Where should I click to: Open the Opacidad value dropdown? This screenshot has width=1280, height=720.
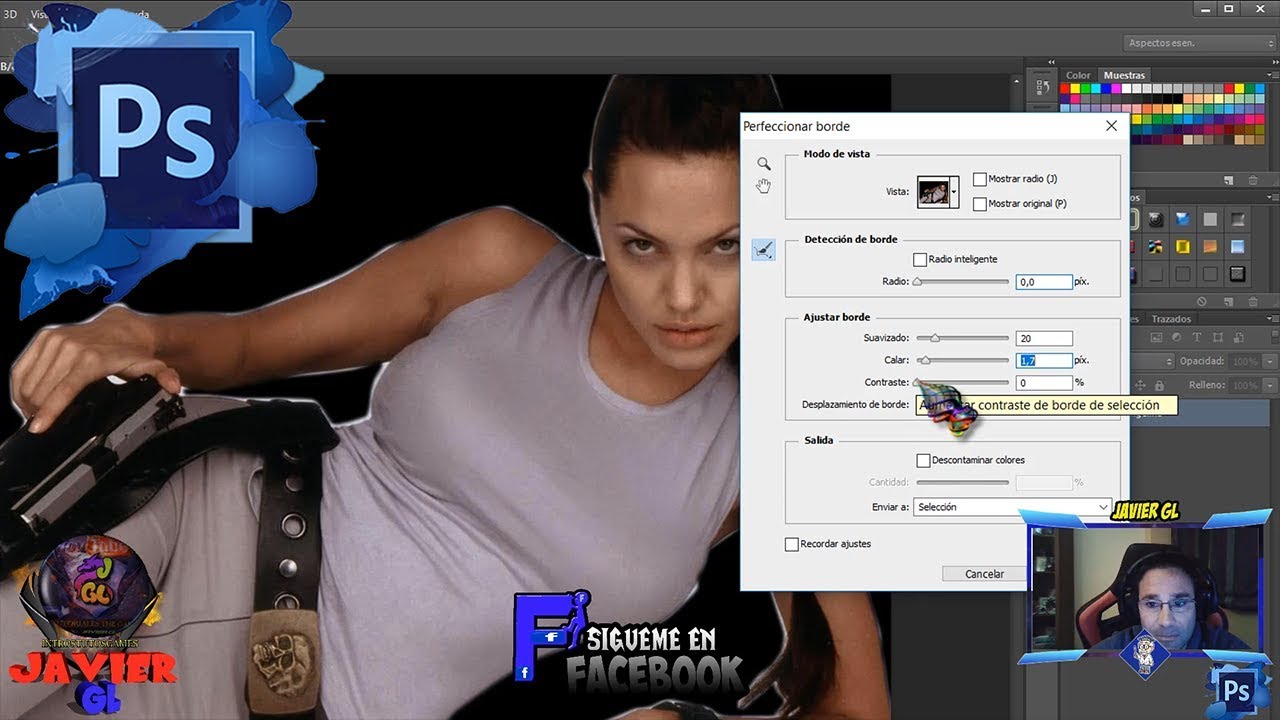click(1269, 361)
